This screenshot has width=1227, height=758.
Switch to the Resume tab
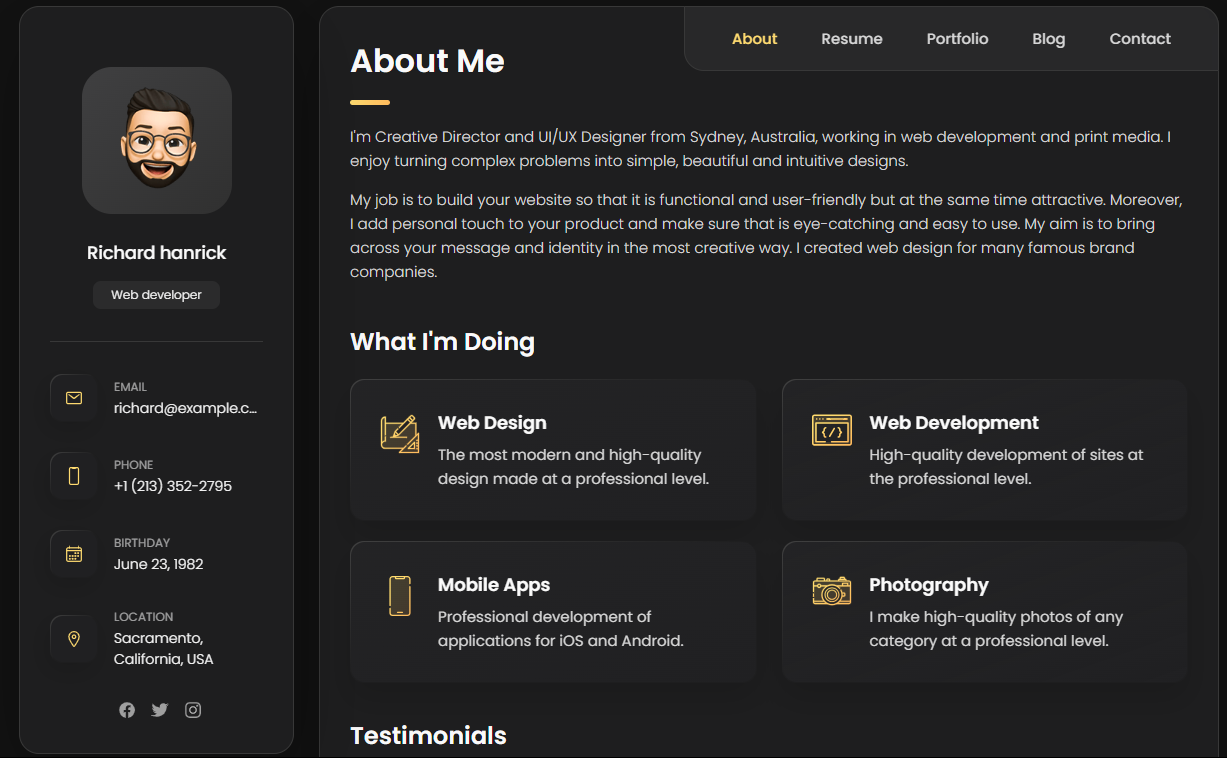[852, 39]
